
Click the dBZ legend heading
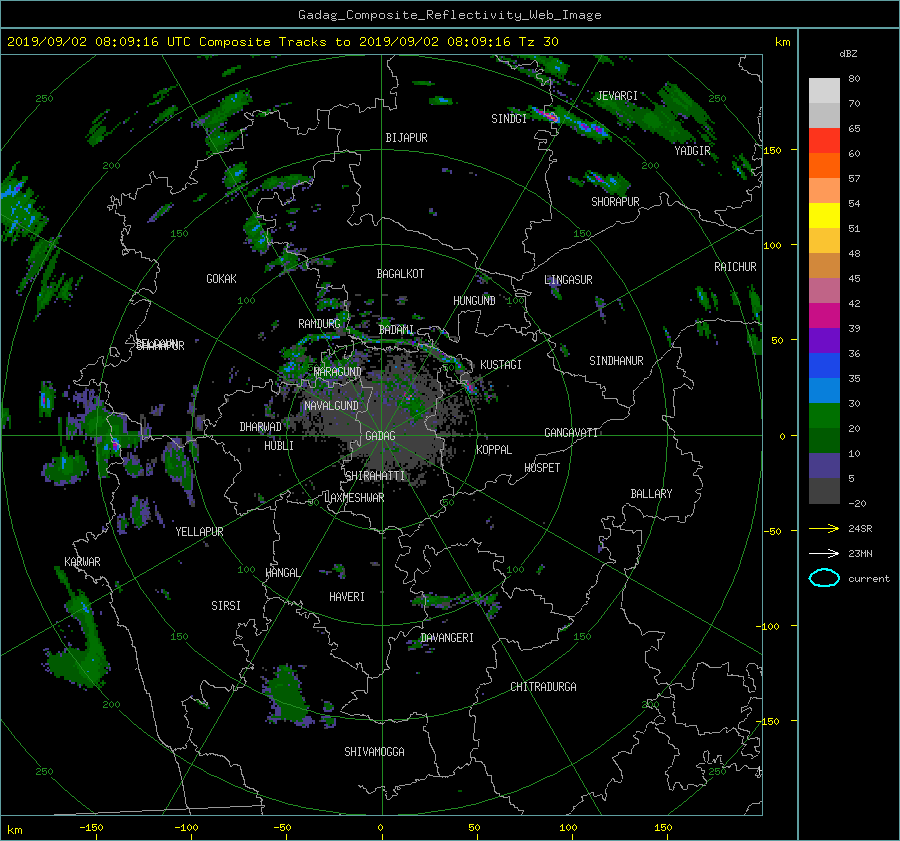click(848, 54)
